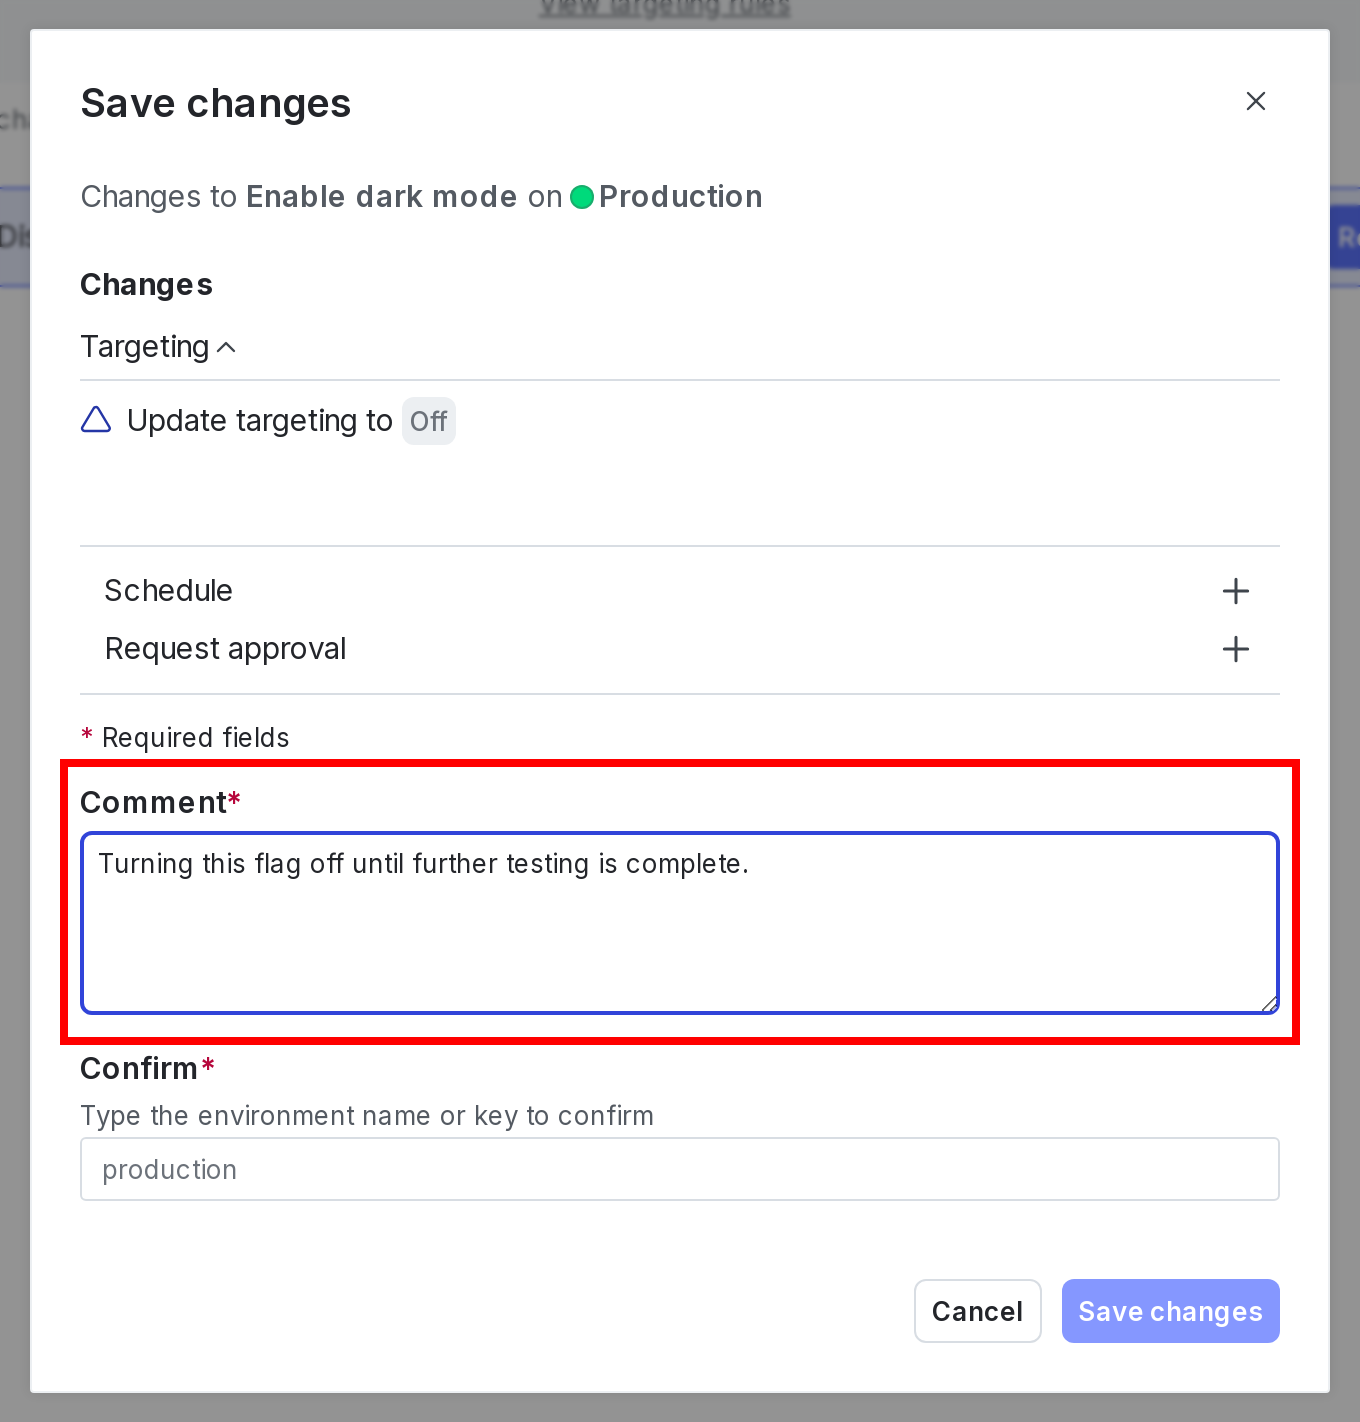The width and height of the screenshot is (1360, 1422).
Task: Collapse the Targeting section chevron
Action: coord(226,348)
